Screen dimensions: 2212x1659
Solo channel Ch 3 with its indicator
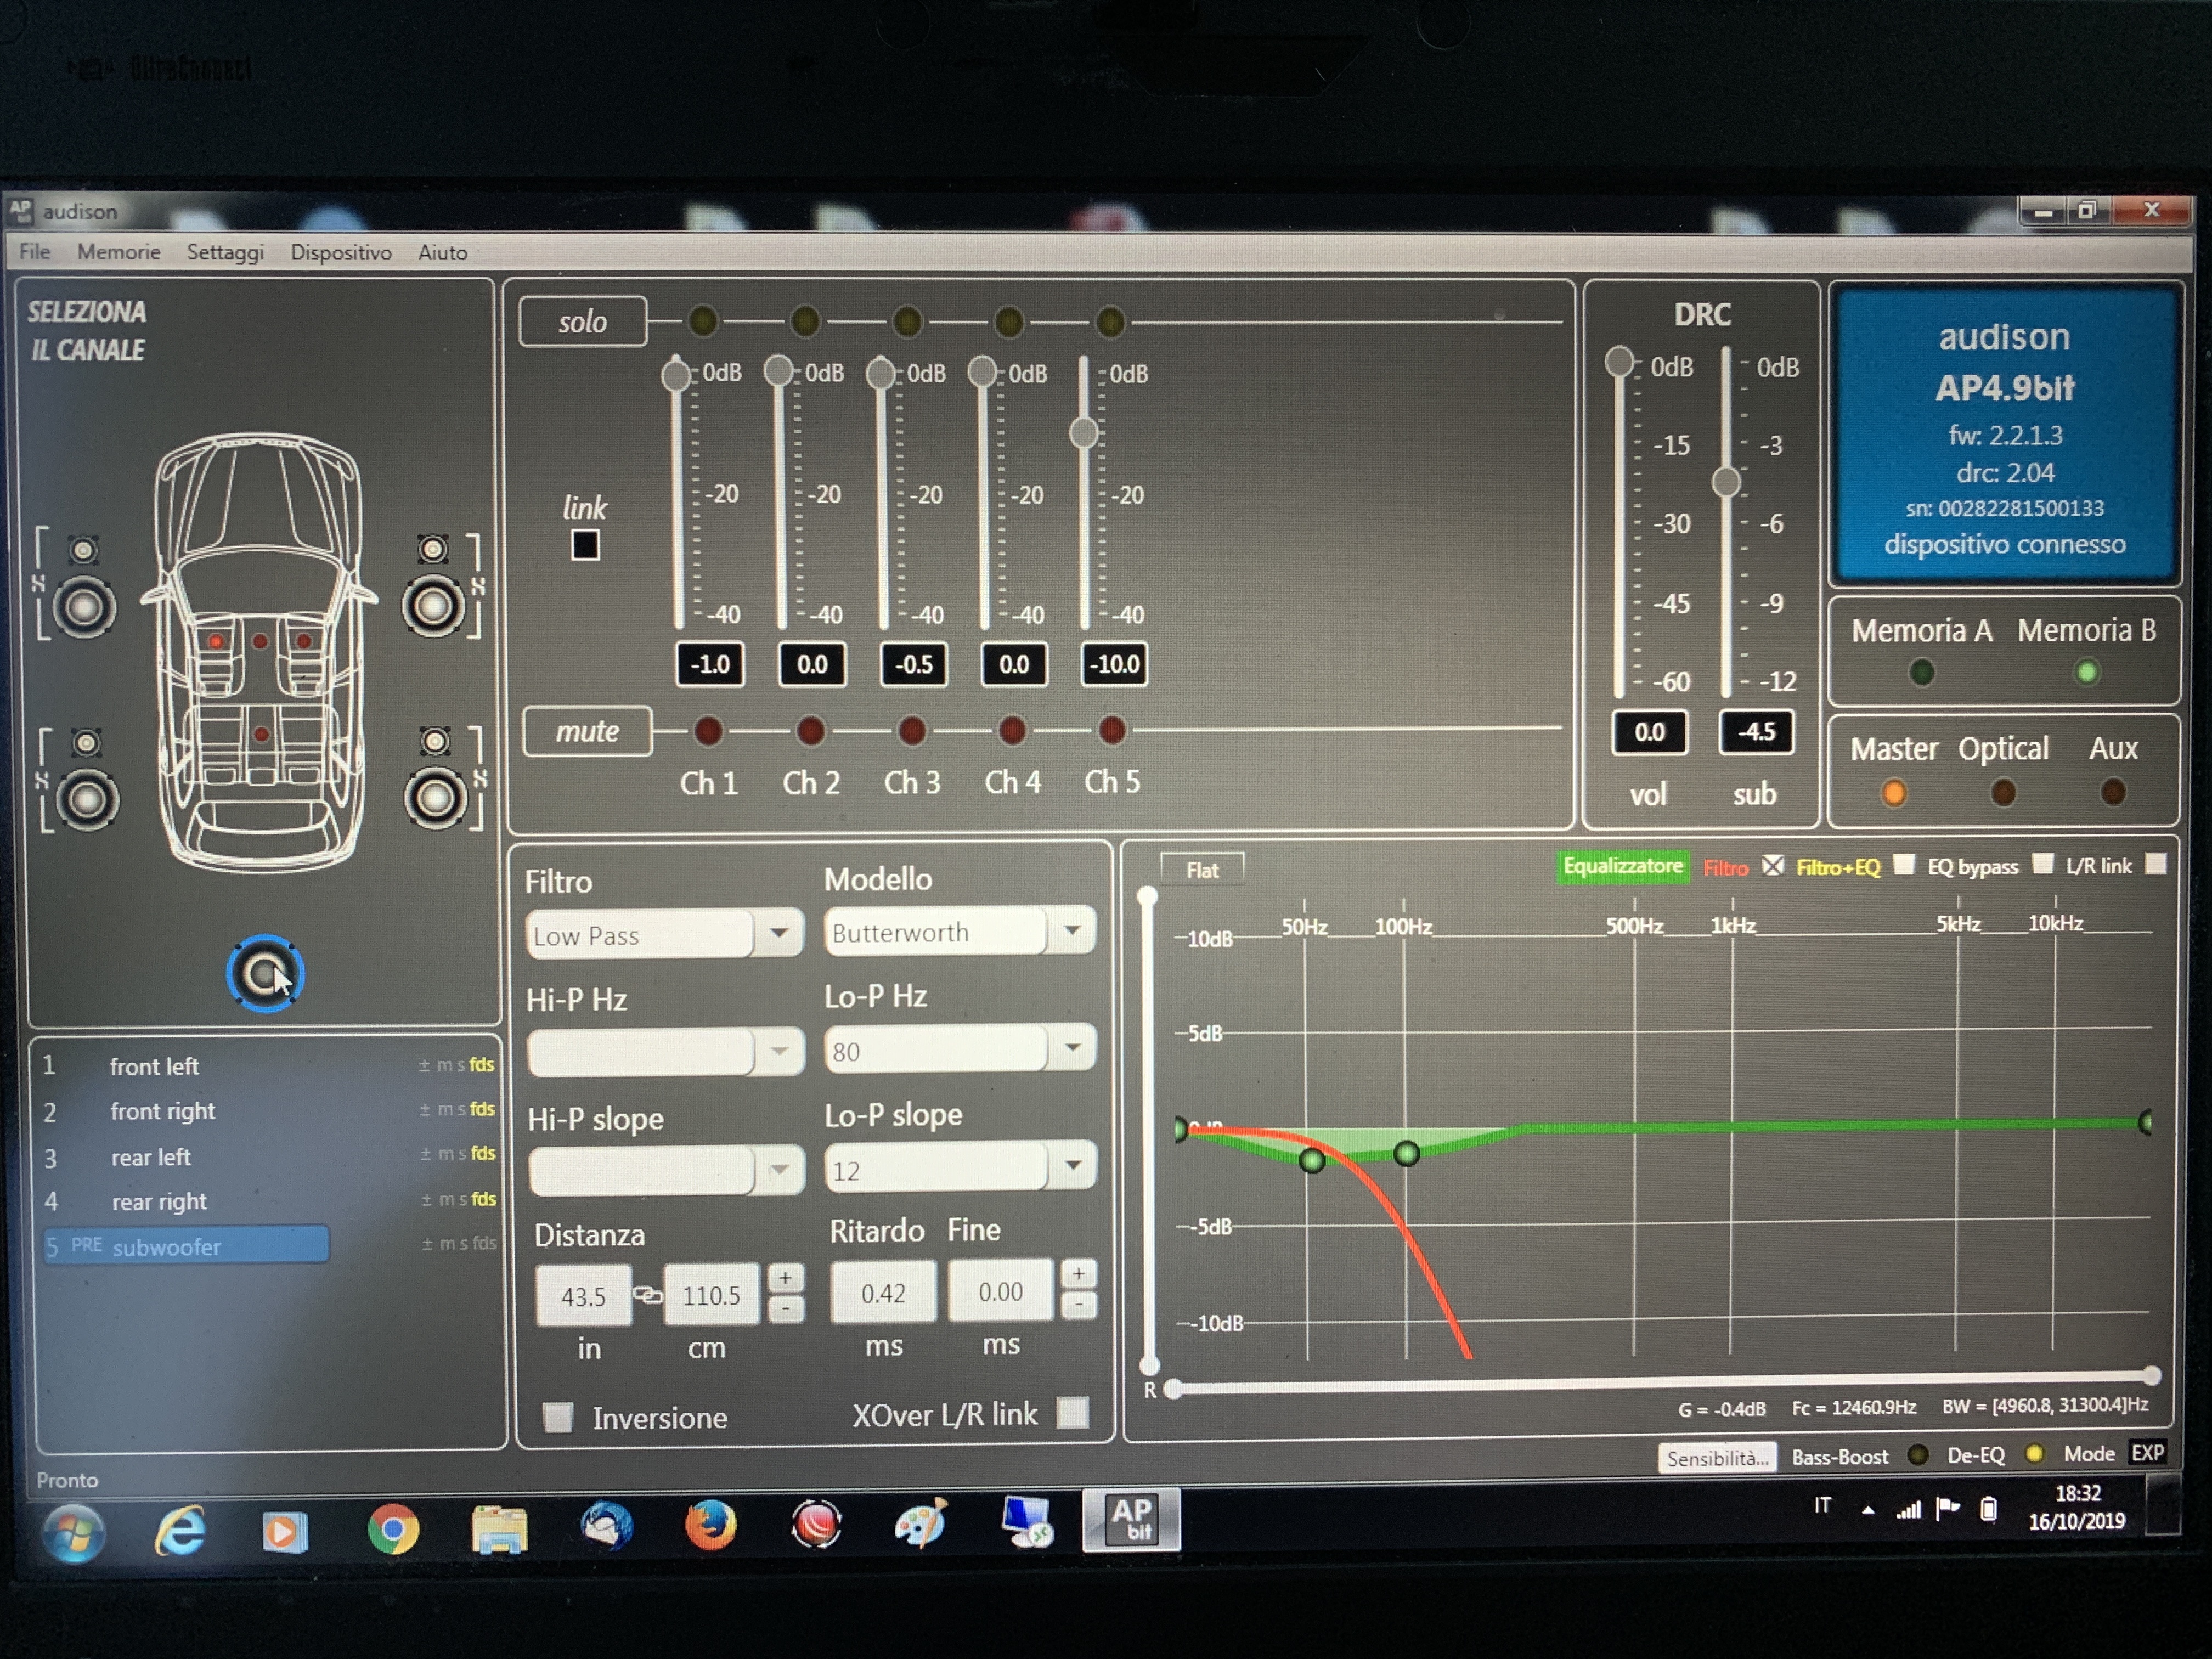908,321
